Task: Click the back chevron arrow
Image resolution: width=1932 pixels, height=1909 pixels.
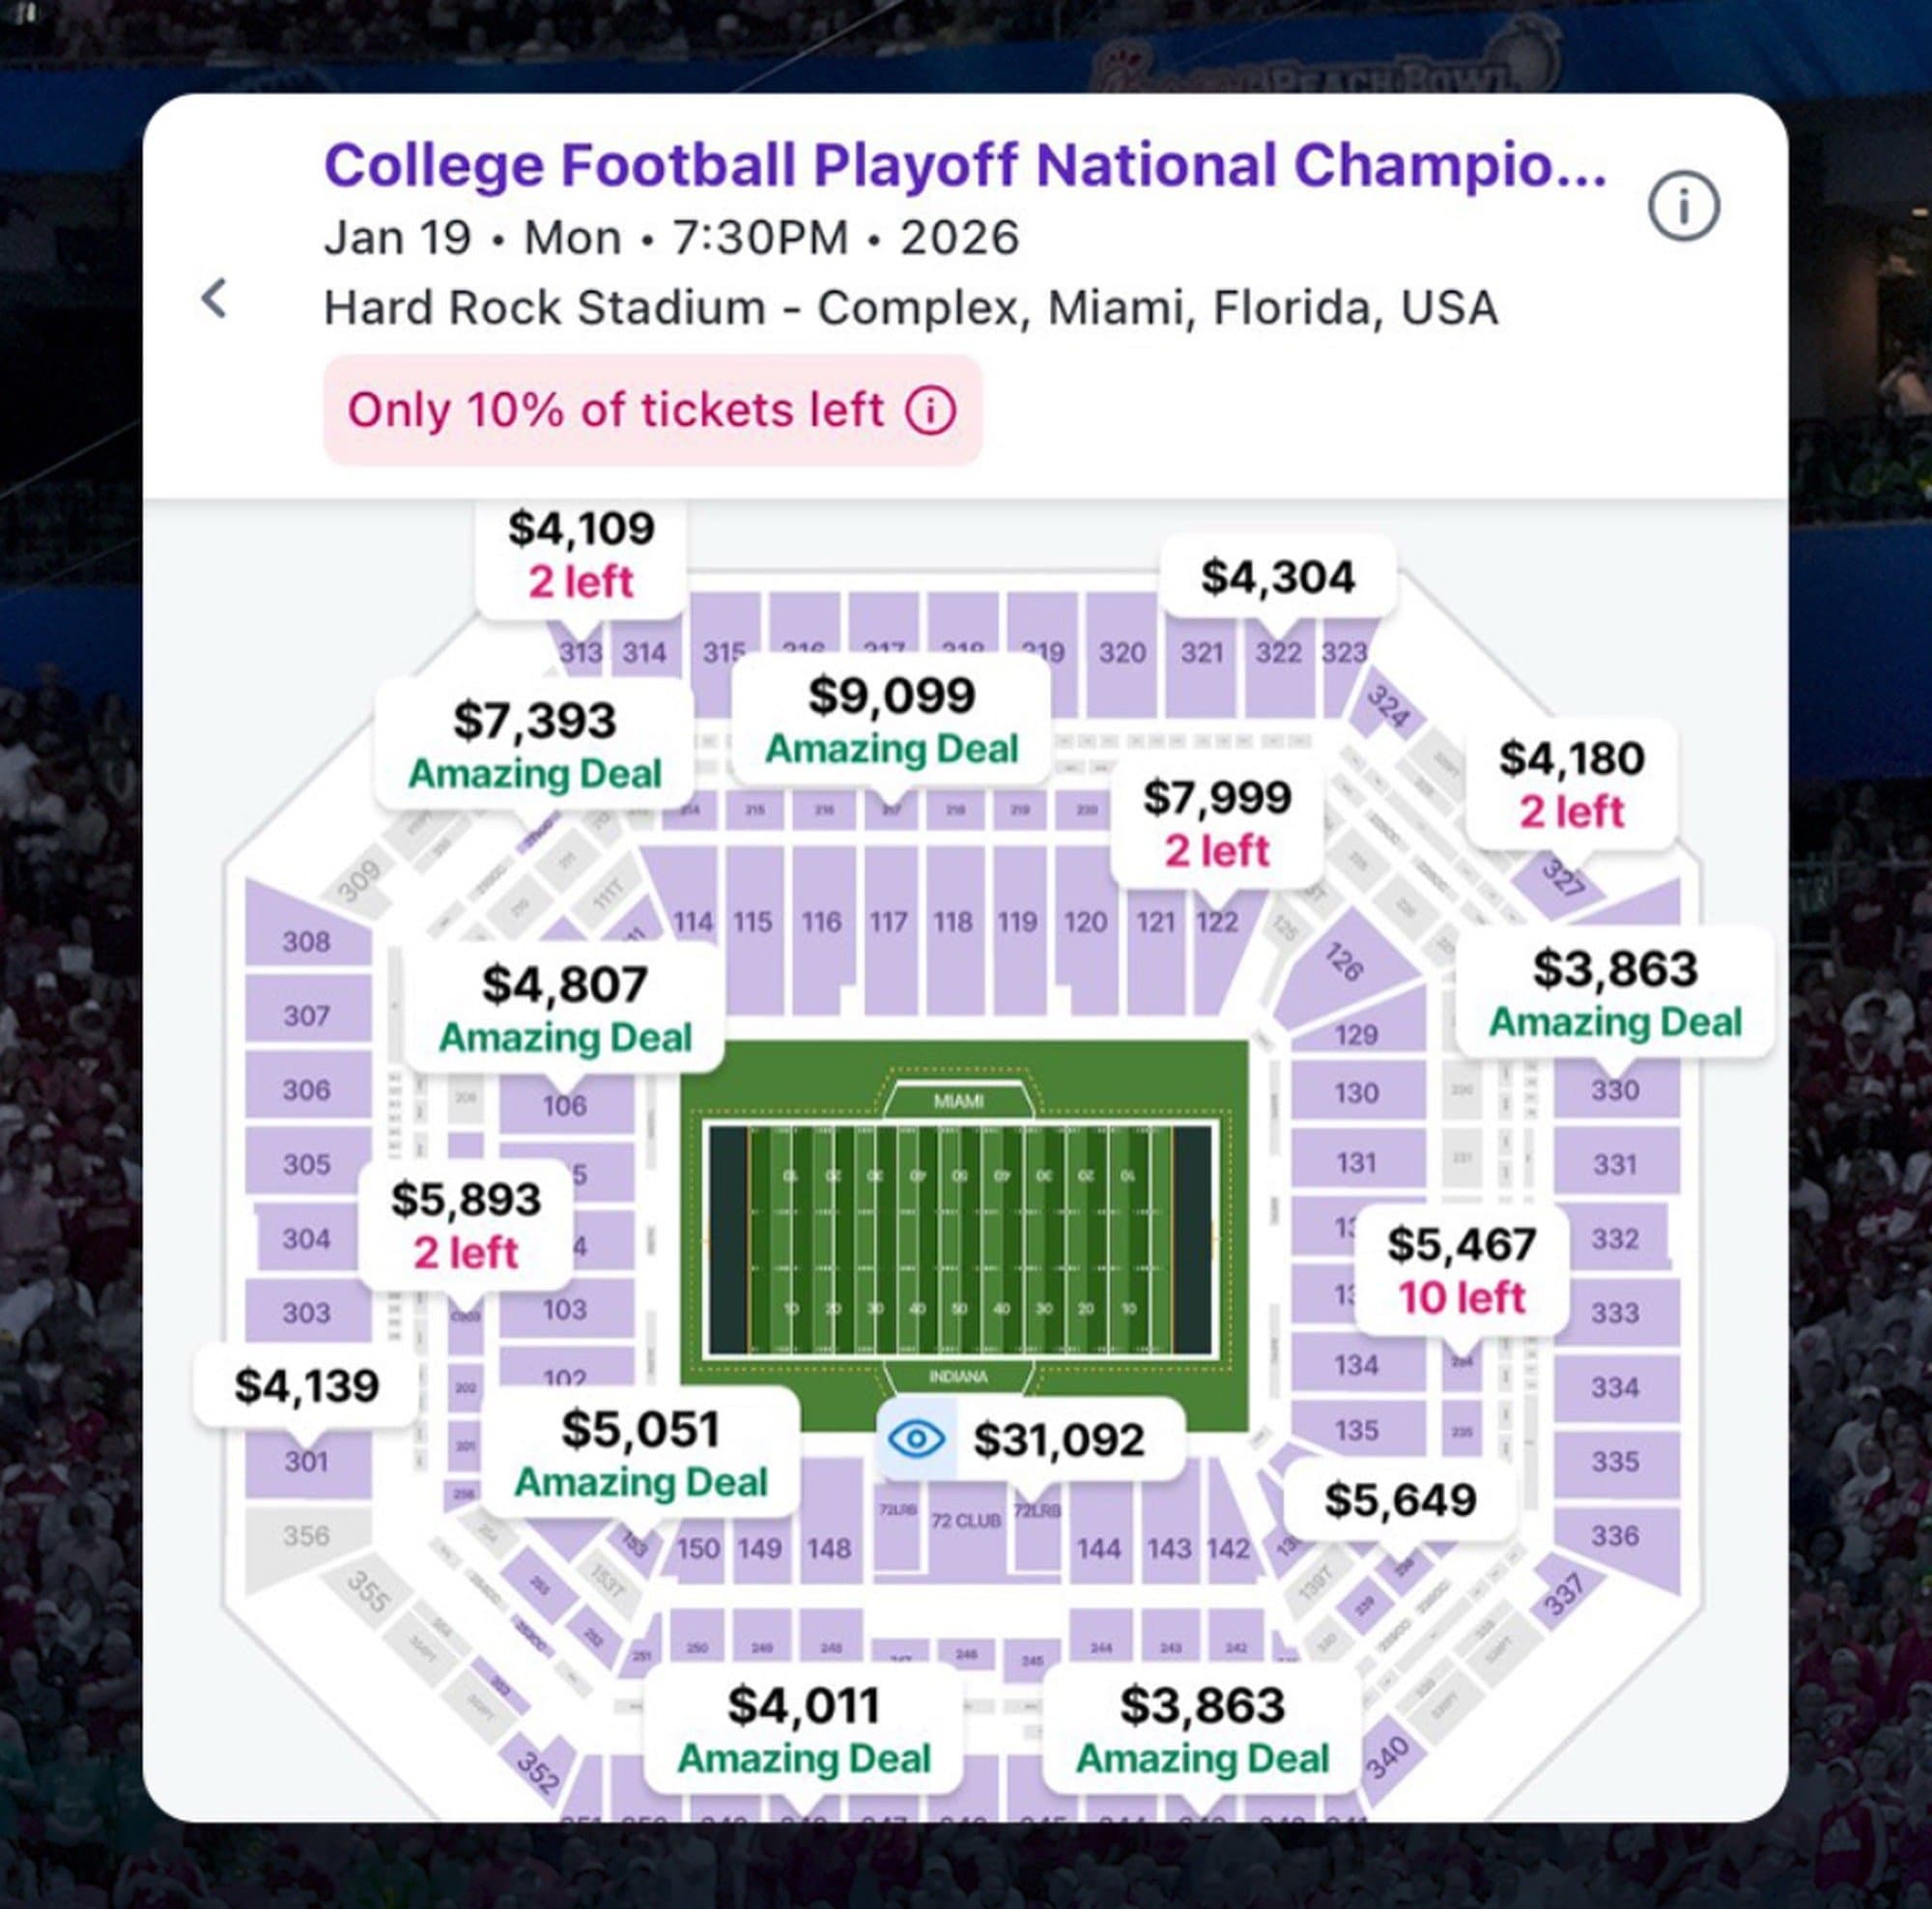Action: 214,298
